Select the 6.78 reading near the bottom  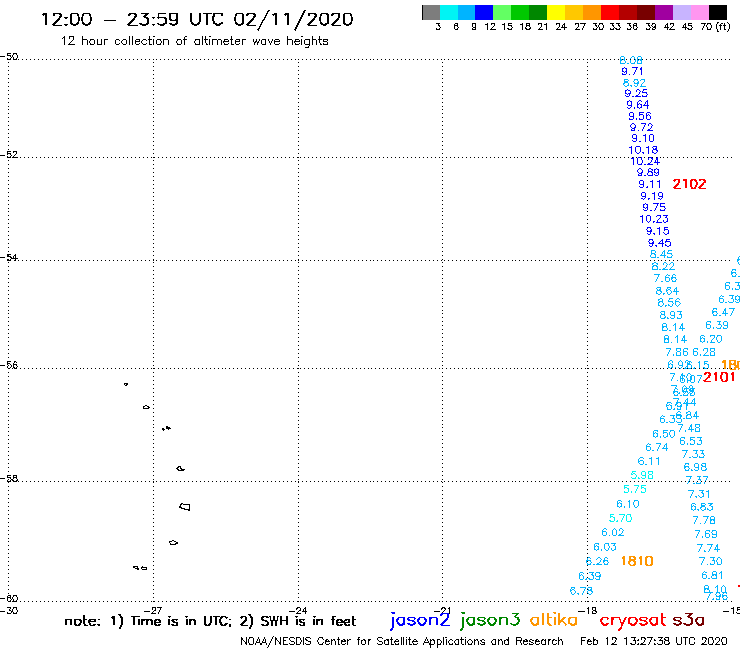(581, 591)
